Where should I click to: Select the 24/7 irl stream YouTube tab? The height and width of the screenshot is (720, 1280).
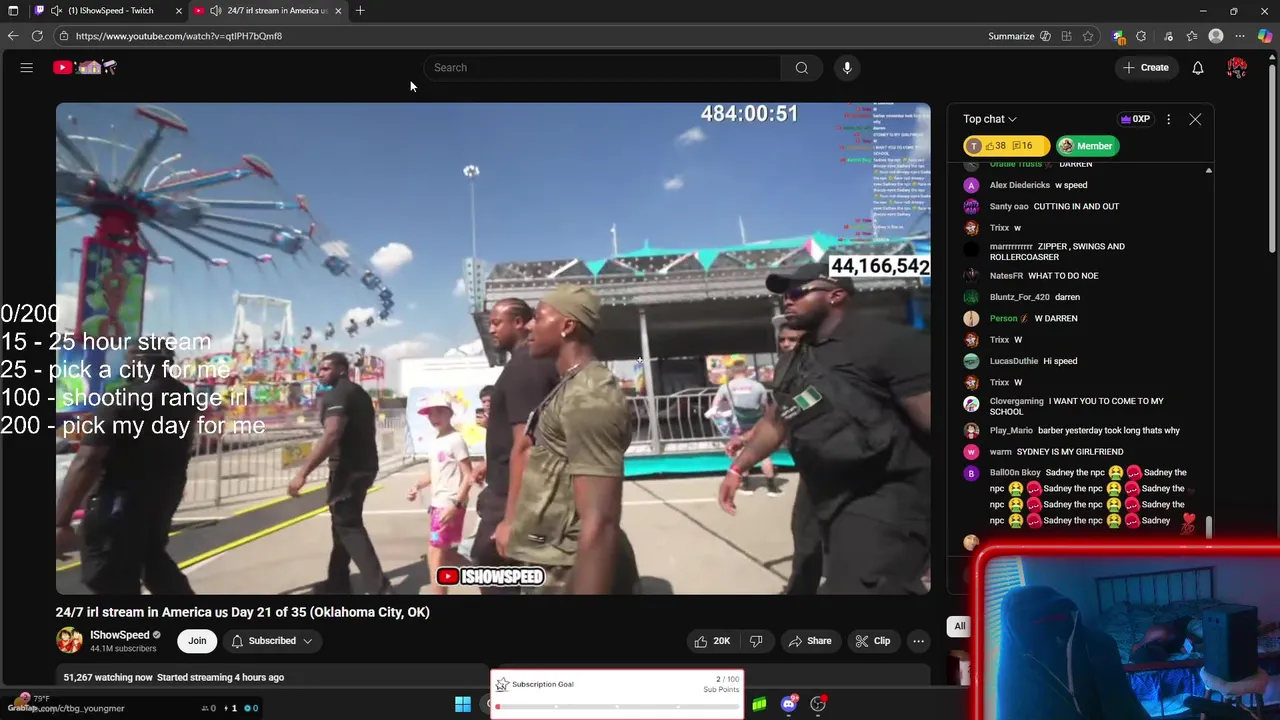click(x=268, y=11)
